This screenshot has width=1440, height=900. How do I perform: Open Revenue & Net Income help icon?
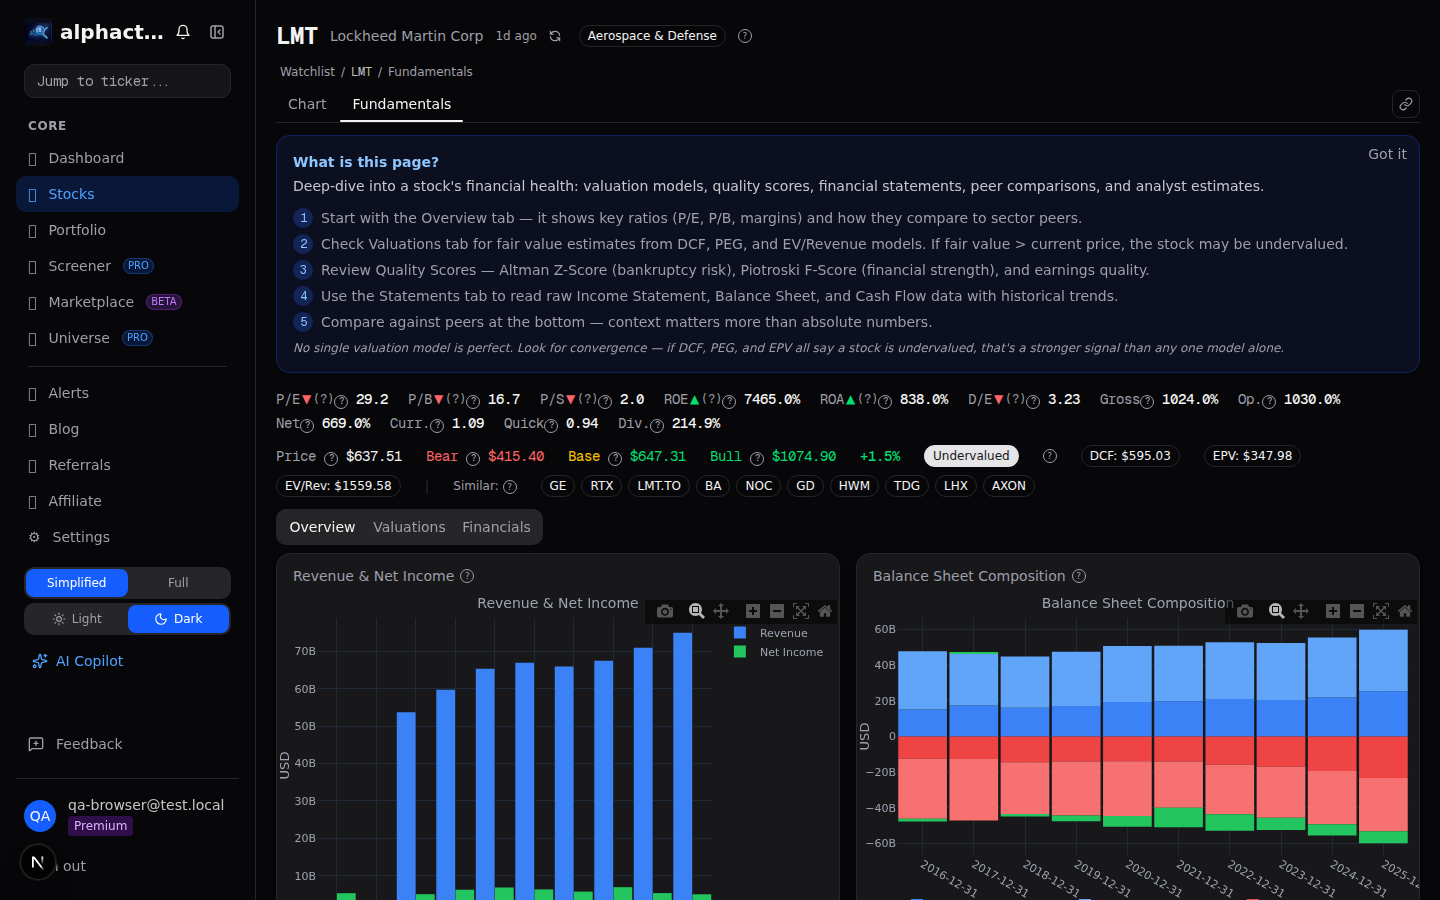click(x=467, y=576)
